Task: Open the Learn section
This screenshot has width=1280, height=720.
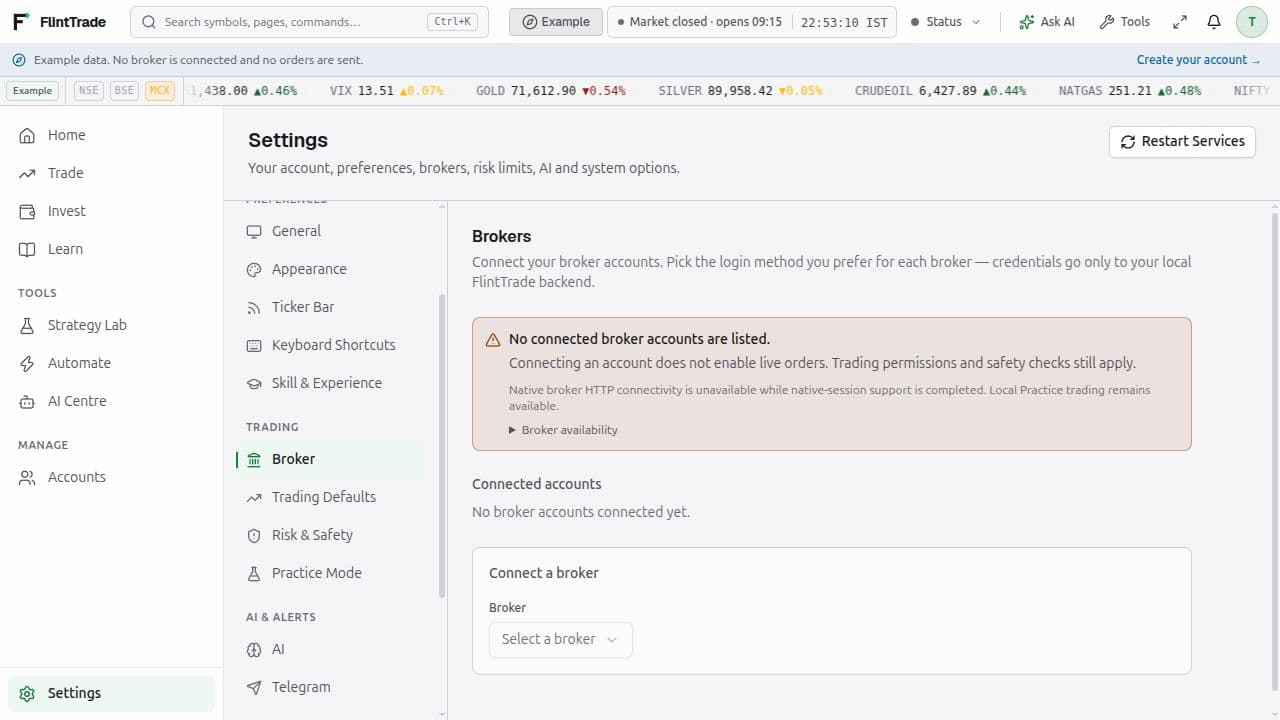Action: (111, 249)
